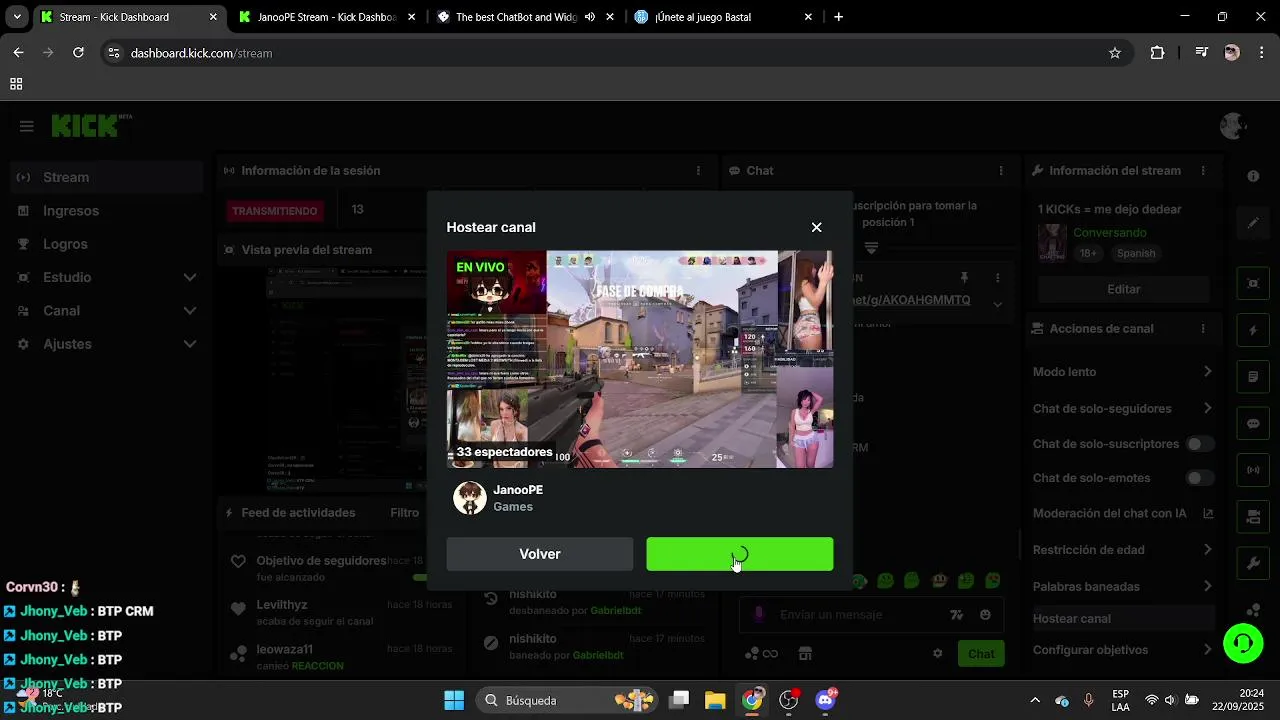Screen dimensions: 1280x720
Task: Open Moderación del chat con IA link
Action: tap(1123, 513)
